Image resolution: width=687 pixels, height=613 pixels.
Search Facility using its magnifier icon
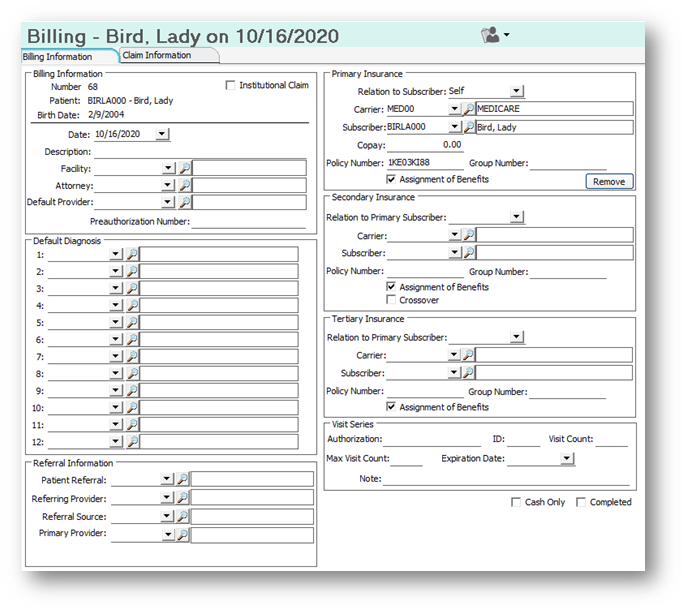[x=185, y=168]
